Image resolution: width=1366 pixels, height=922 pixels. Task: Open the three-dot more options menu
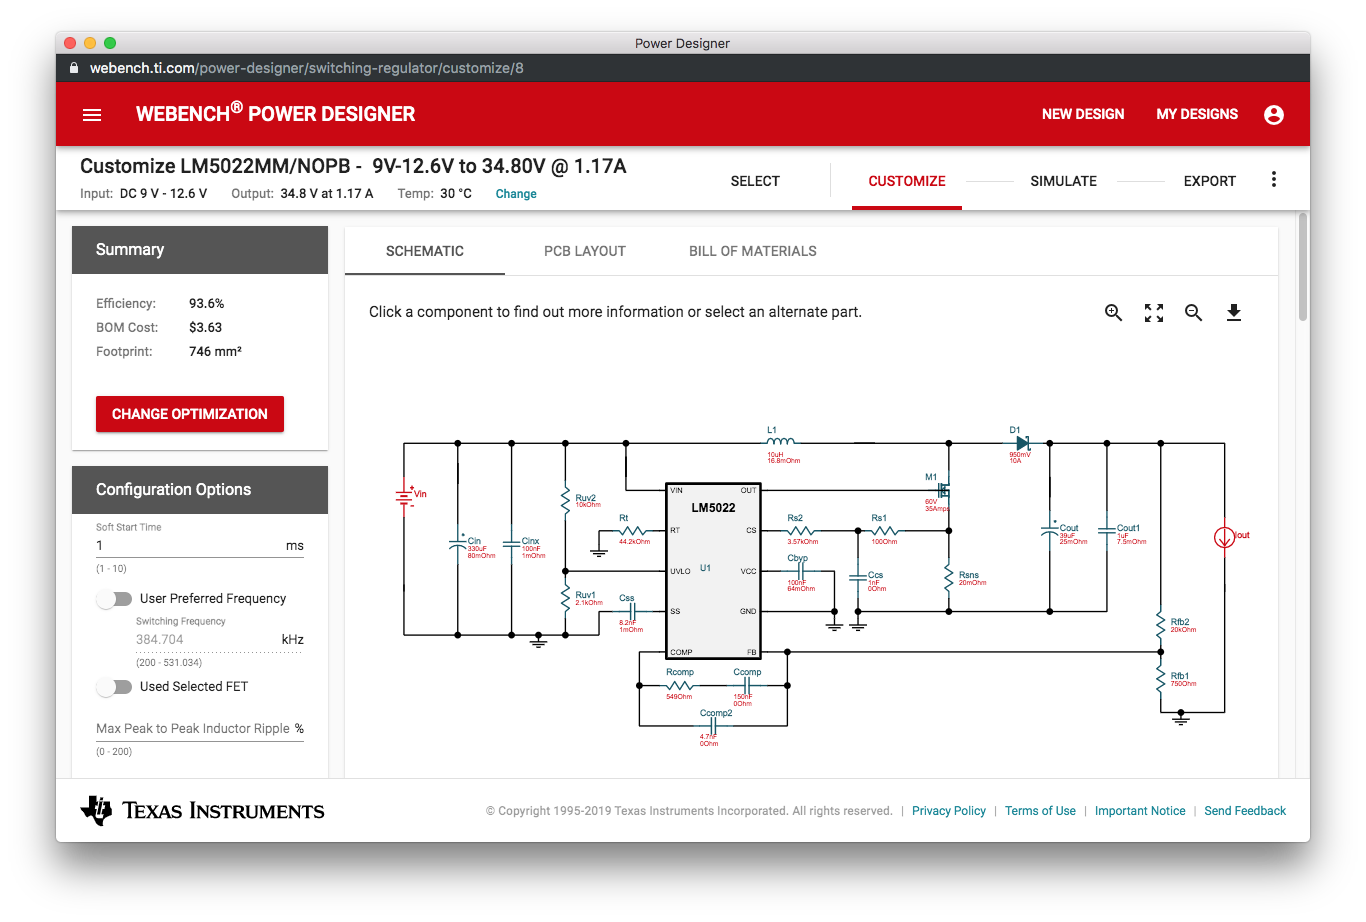point(1273,180)
